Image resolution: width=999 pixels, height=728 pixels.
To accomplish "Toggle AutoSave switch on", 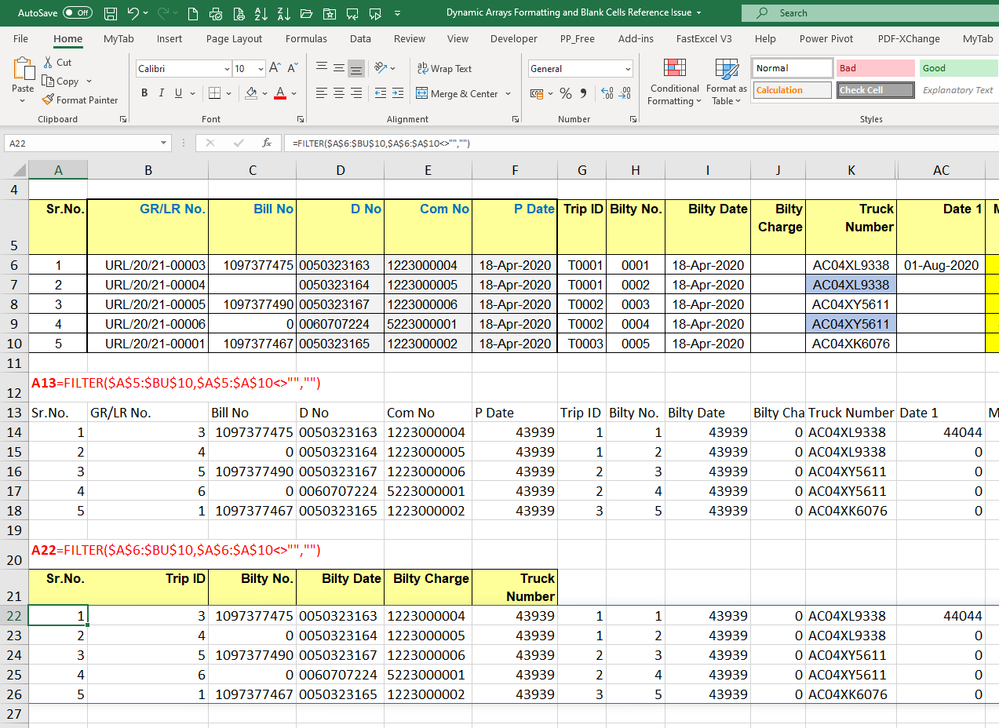I will tap(77, 13).
